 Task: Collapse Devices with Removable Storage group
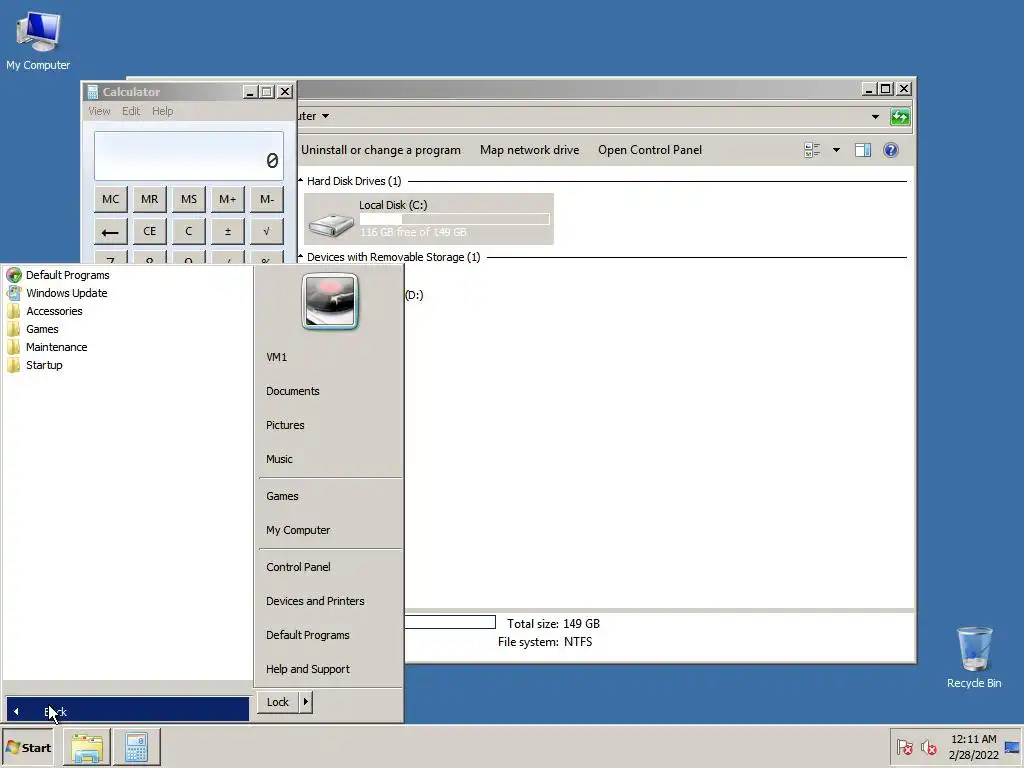300,257
